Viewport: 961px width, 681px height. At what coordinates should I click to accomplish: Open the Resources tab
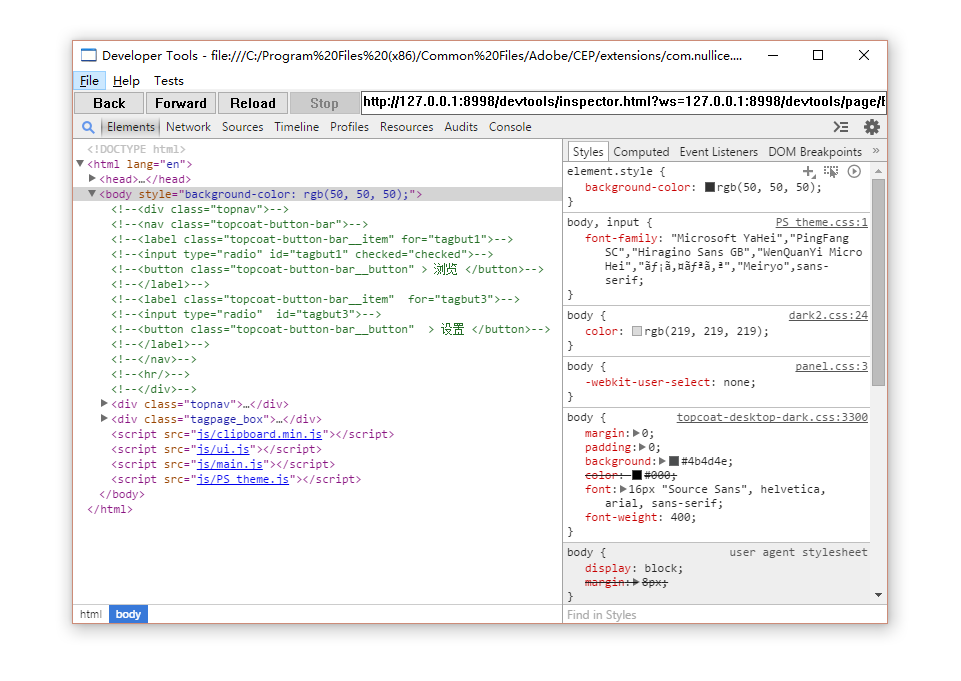point(406,127)
